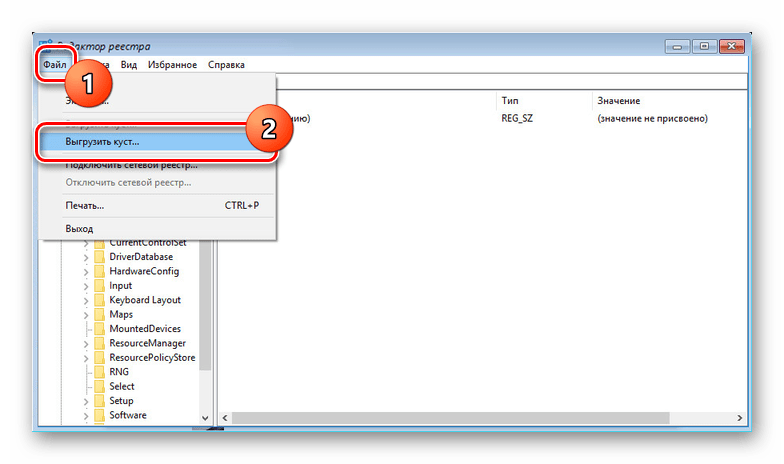Select the Input folder icon
This screenshot has height=464, width=784.
[x=100, y=286]
